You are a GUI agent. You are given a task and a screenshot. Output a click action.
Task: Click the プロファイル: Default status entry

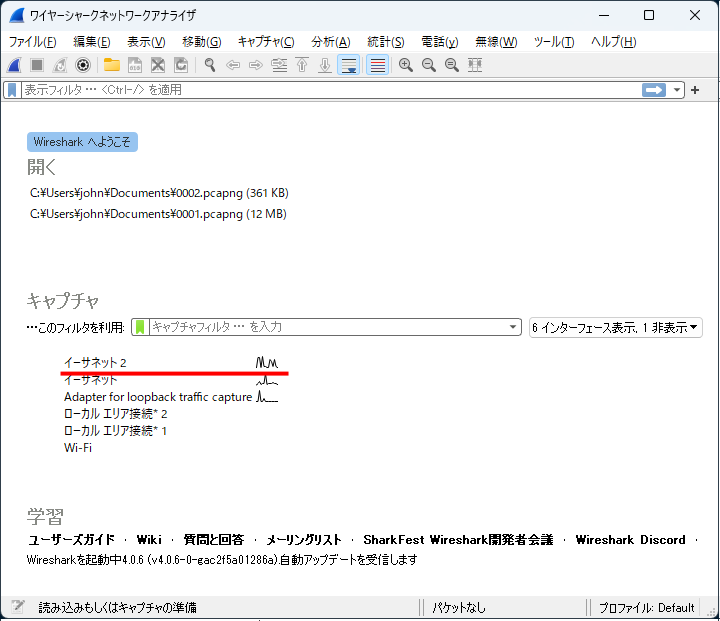click(647, 608)
